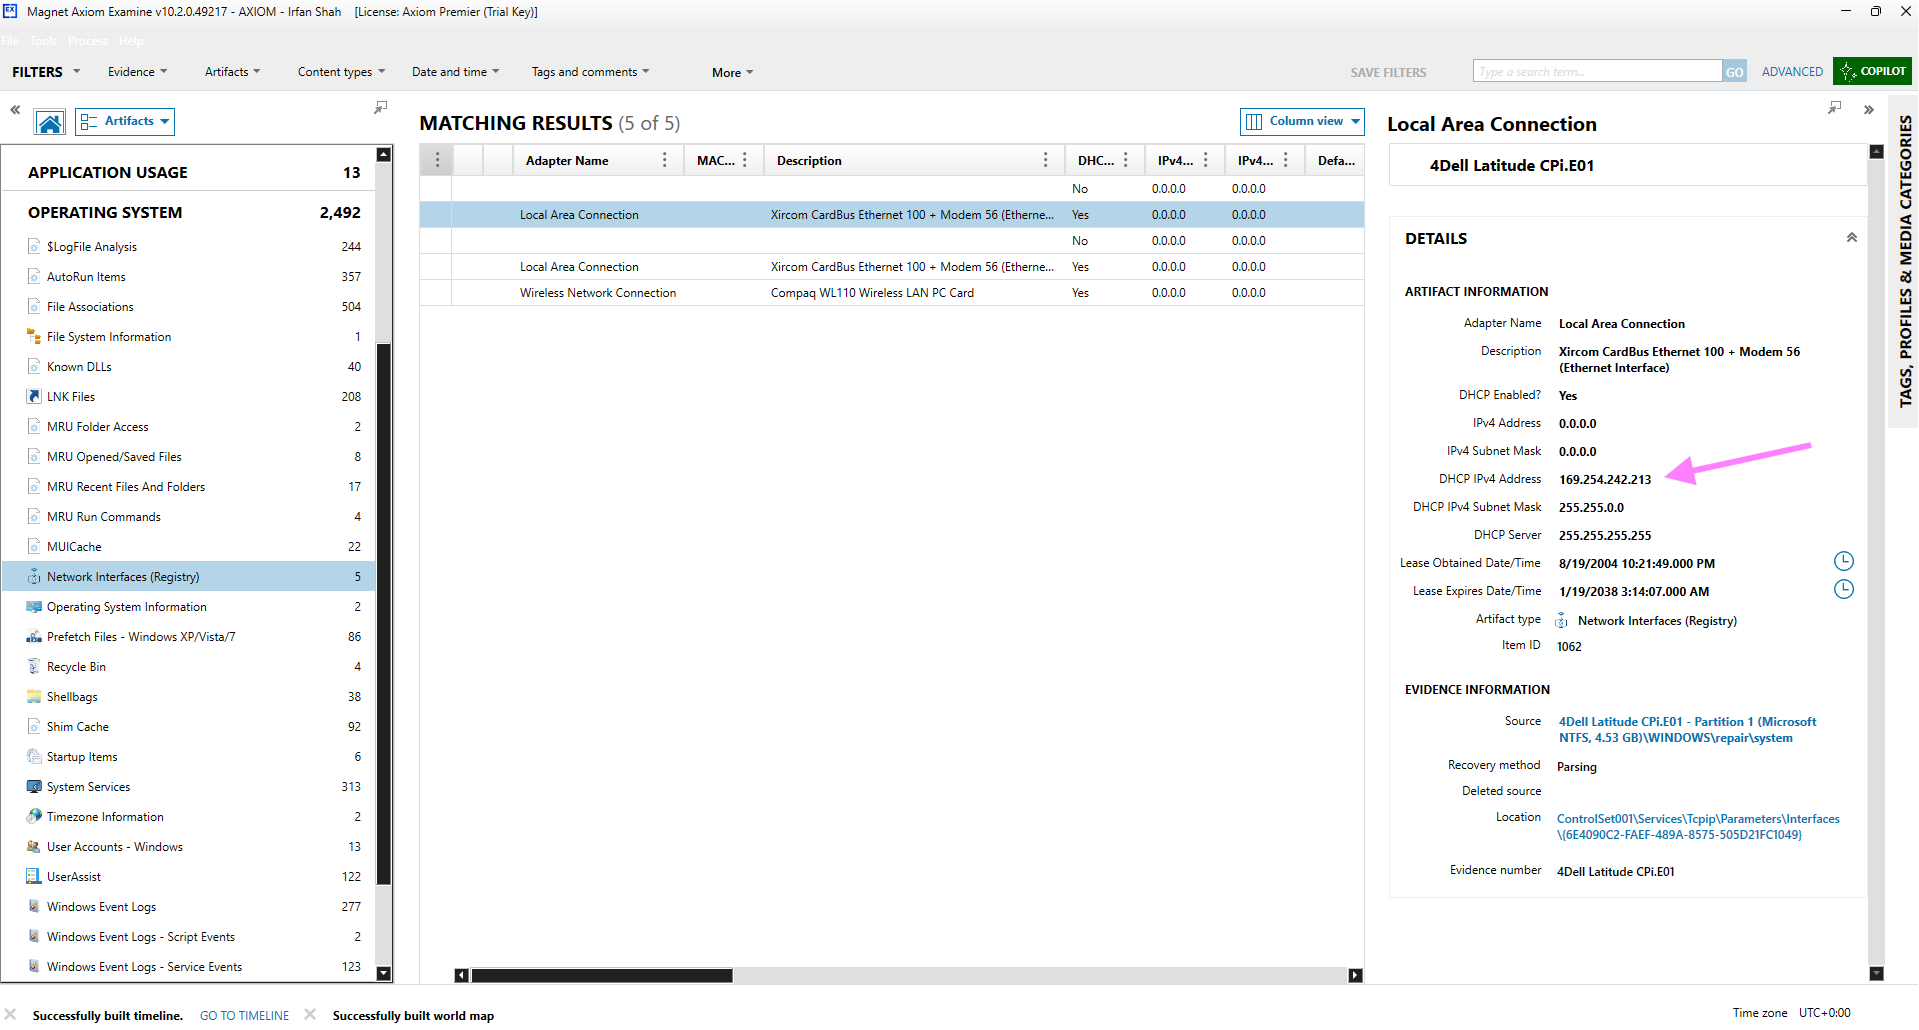Switch the Artifacts explorer dropdown

tap(125, 121)
